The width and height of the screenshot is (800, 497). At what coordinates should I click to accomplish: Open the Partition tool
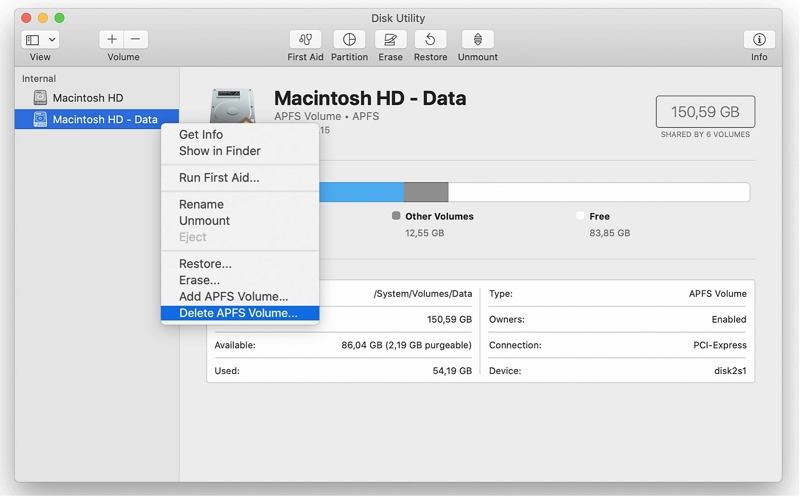point(349,39)
